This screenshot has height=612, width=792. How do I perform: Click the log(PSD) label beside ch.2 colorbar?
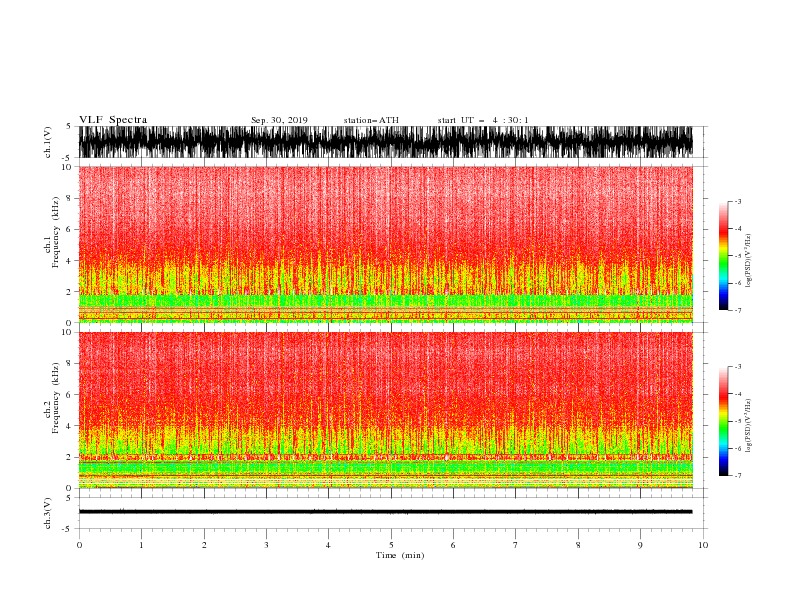pyautogui.click(x=749, y=426)
